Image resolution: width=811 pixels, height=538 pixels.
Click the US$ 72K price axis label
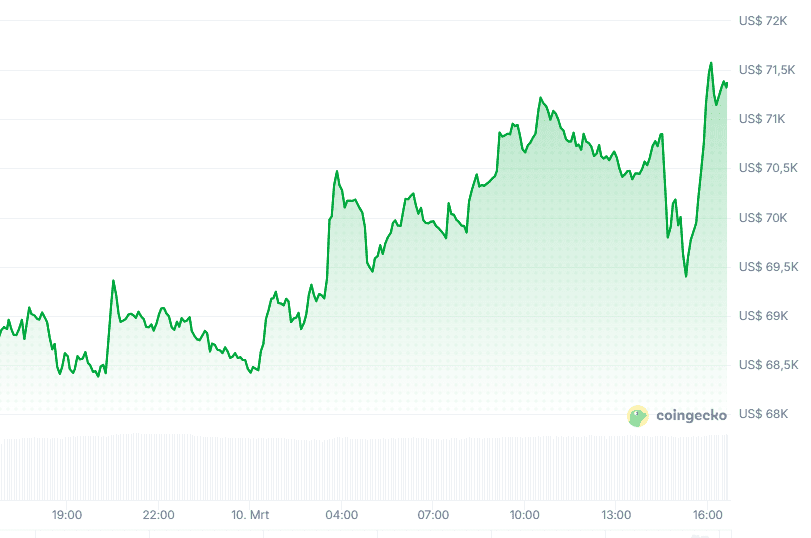(x=763, y=20)
